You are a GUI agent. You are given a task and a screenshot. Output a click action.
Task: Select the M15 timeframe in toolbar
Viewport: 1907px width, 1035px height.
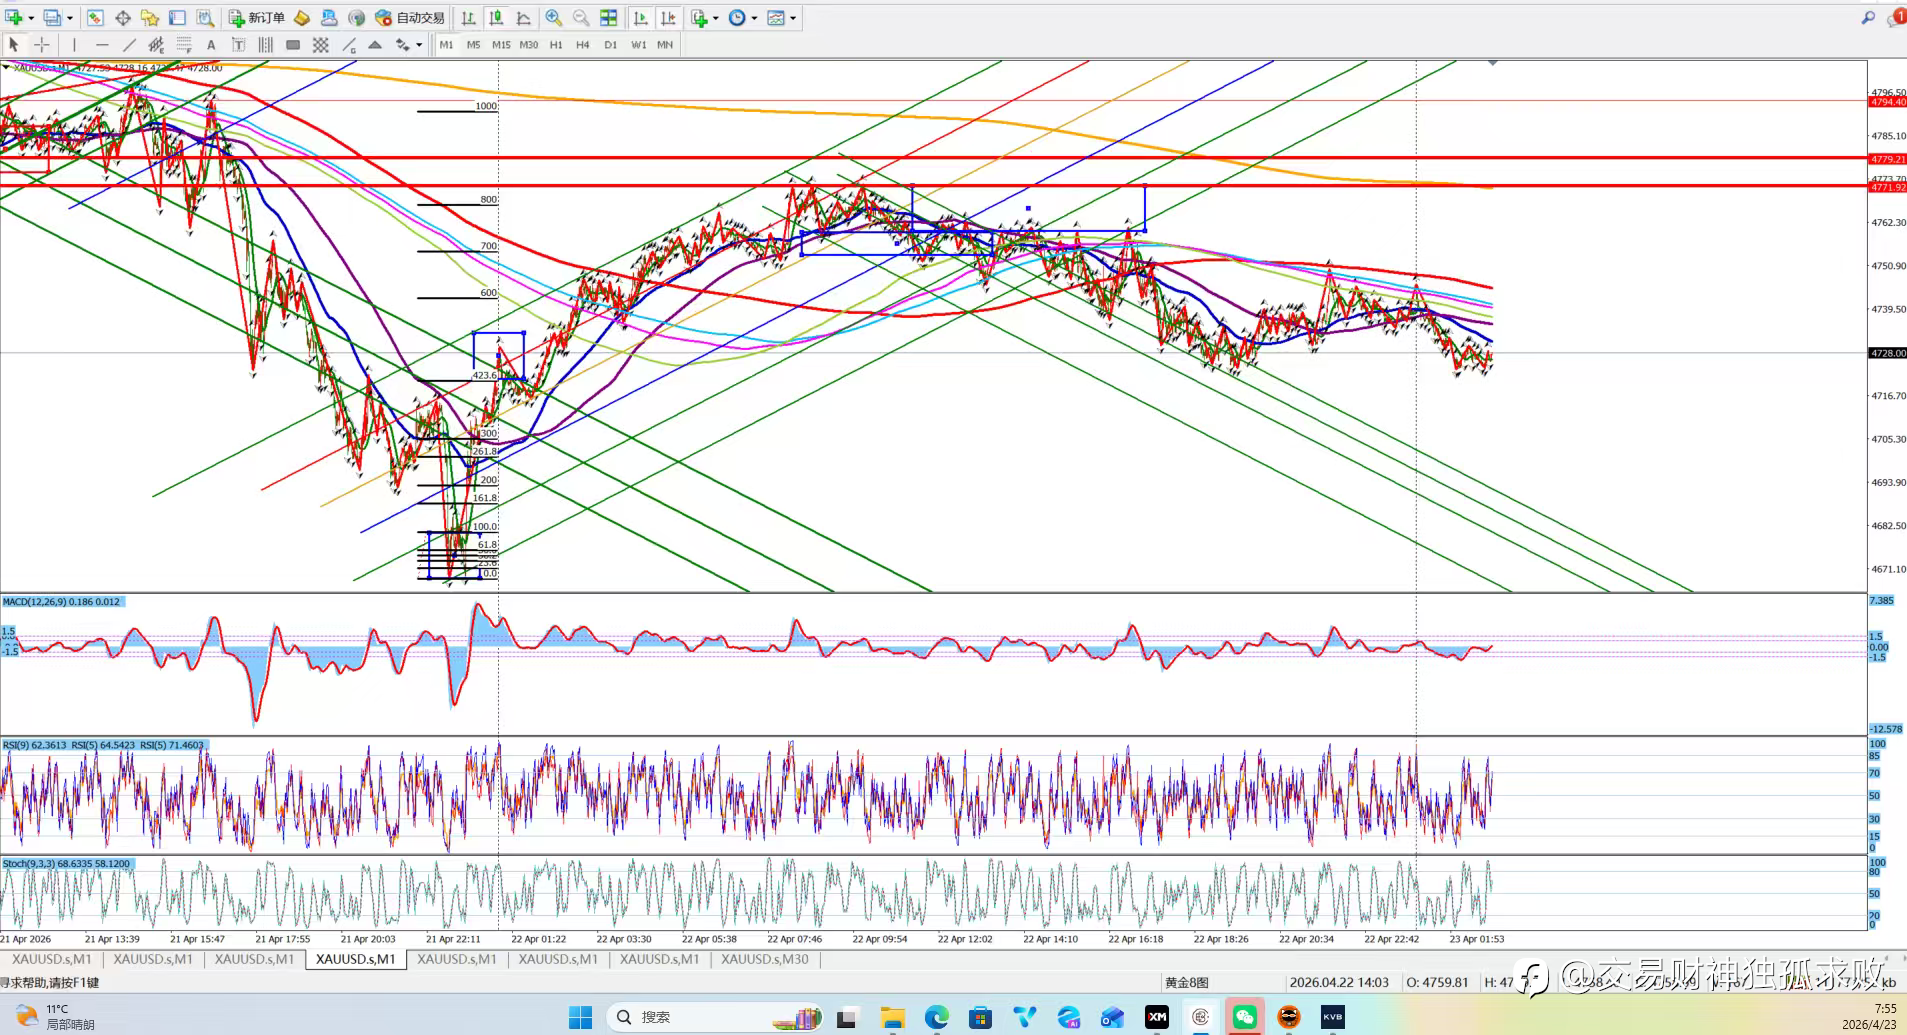pyautogui.click(x=501, y=45)
